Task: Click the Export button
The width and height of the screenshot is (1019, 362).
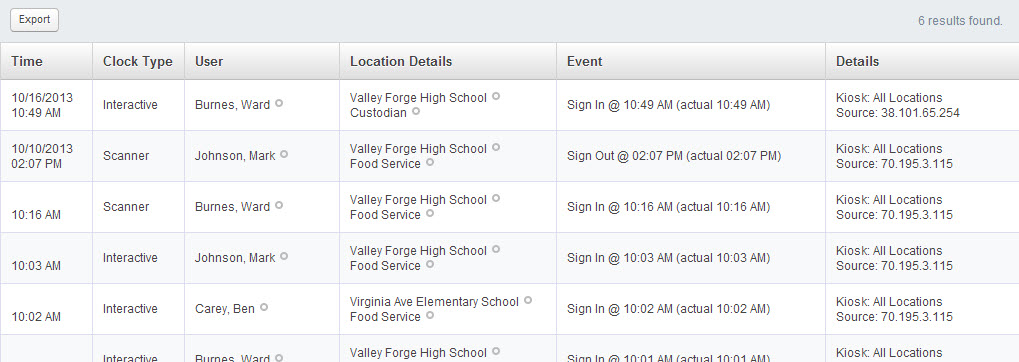Action: [x=34, y=20]
